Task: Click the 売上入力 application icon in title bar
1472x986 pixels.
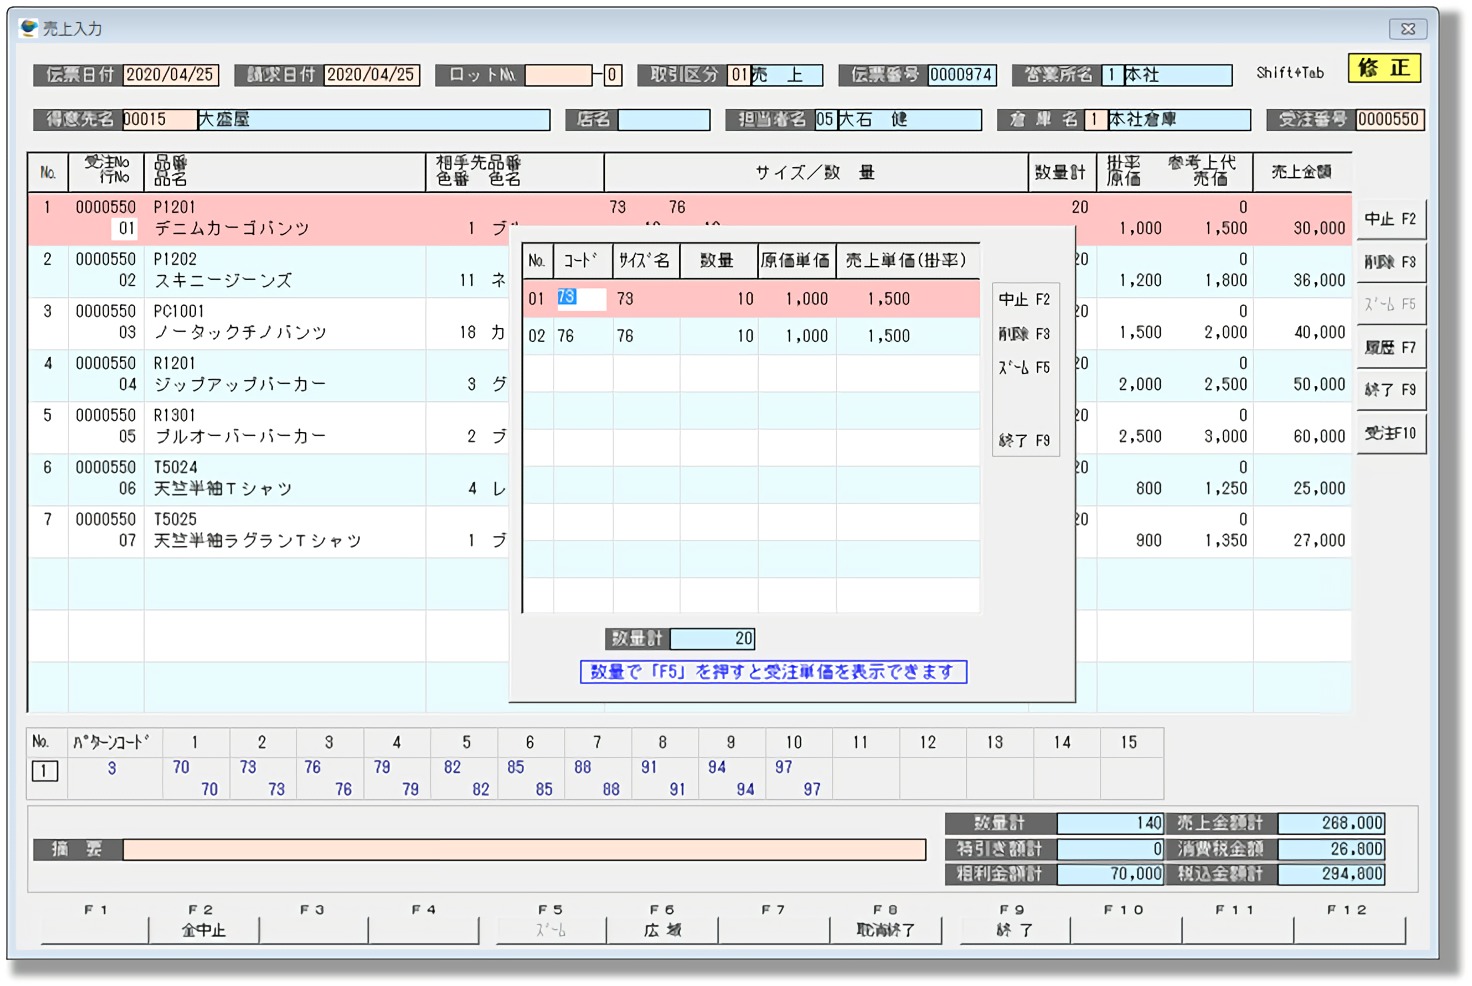Action: tap(29, 28)
